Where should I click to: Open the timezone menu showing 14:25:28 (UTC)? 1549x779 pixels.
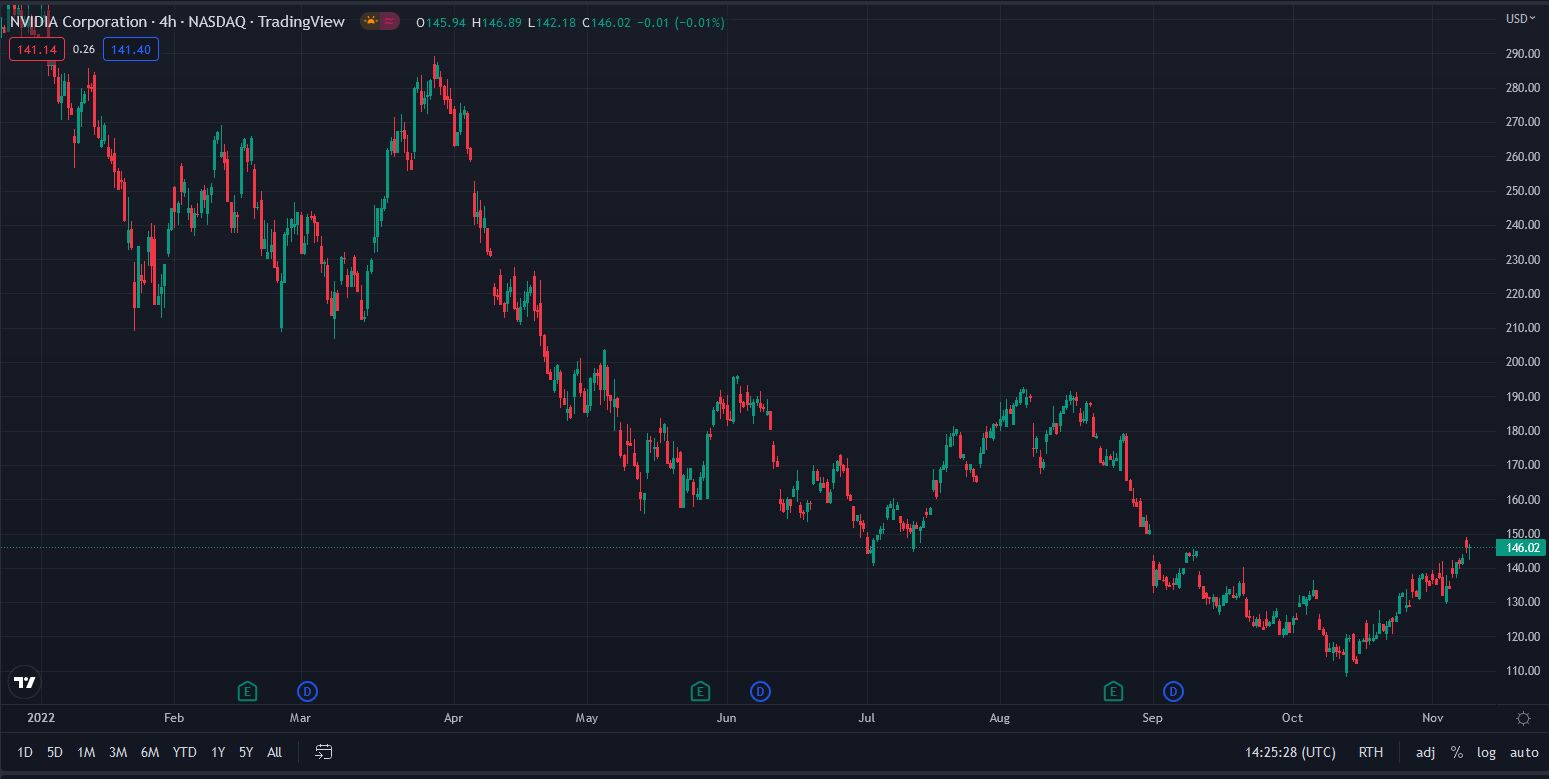(1290, 752)
